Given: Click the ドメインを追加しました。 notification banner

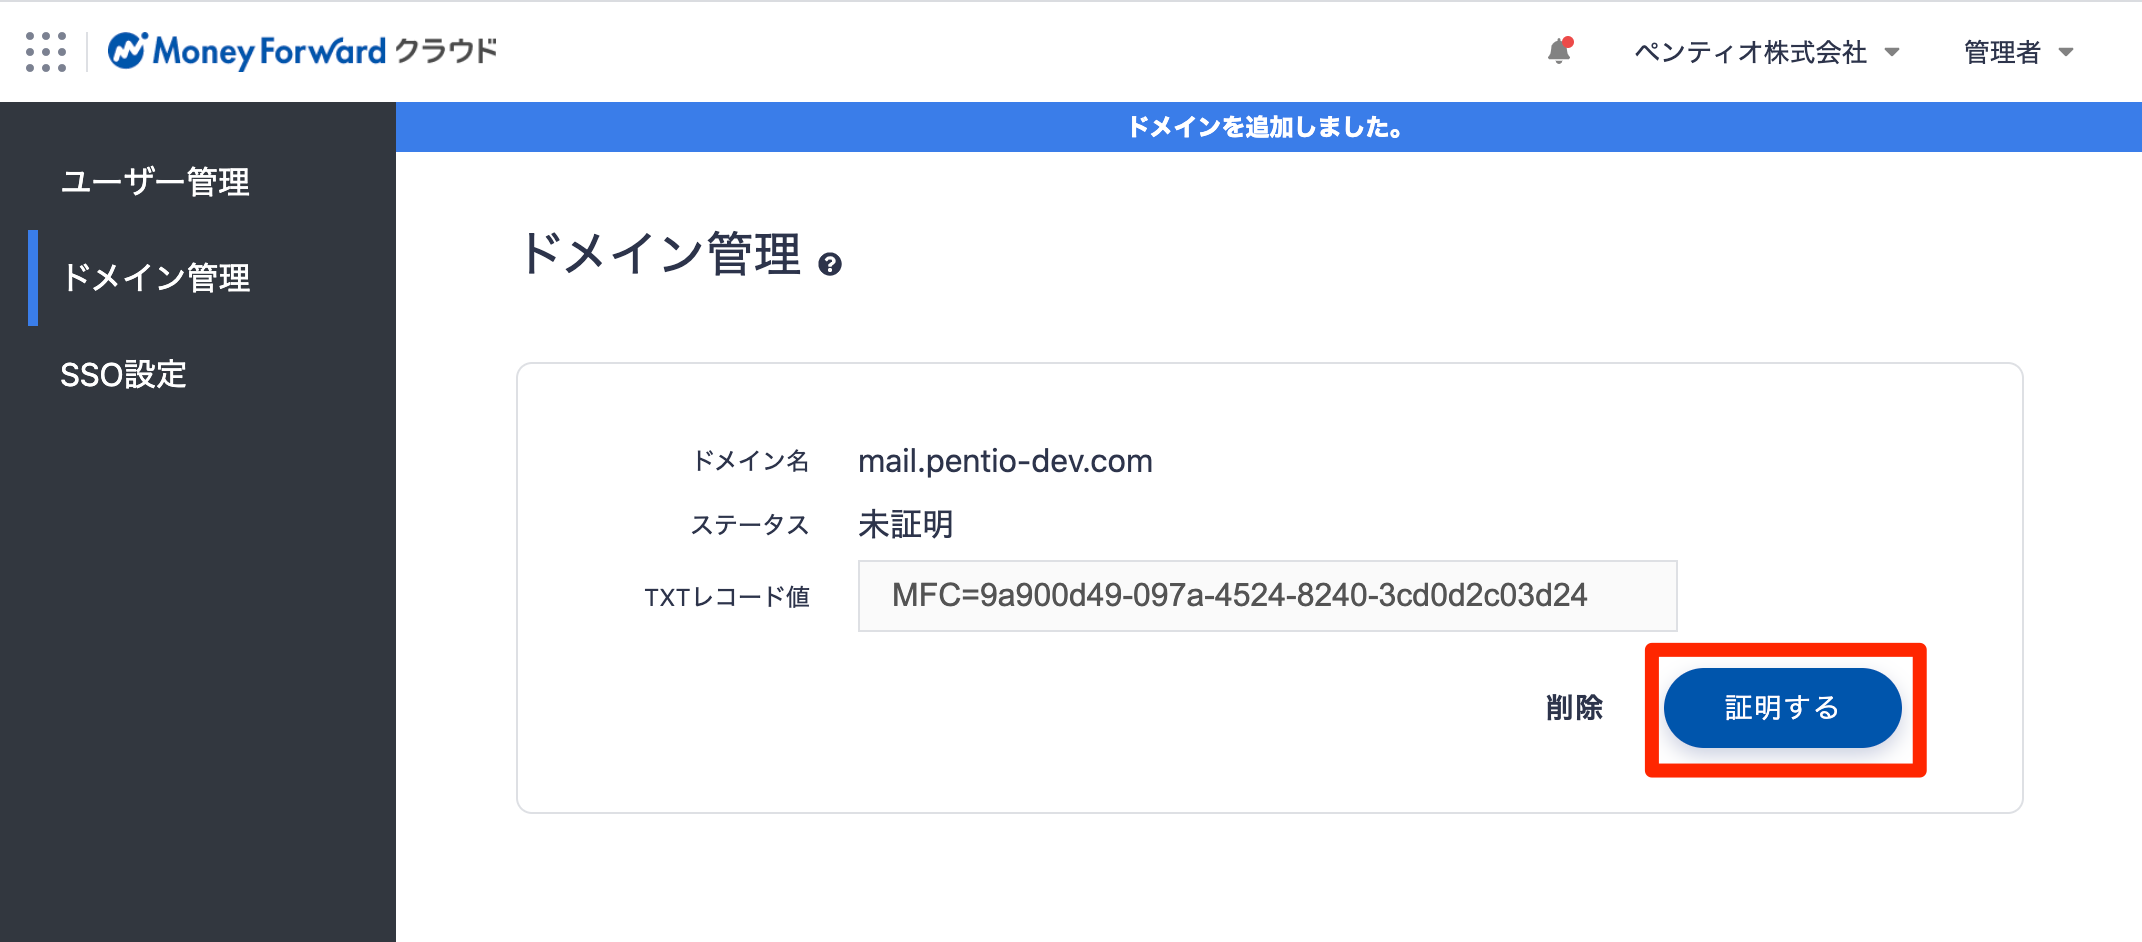Looking at the screenshot, I should pos(1268,127).
